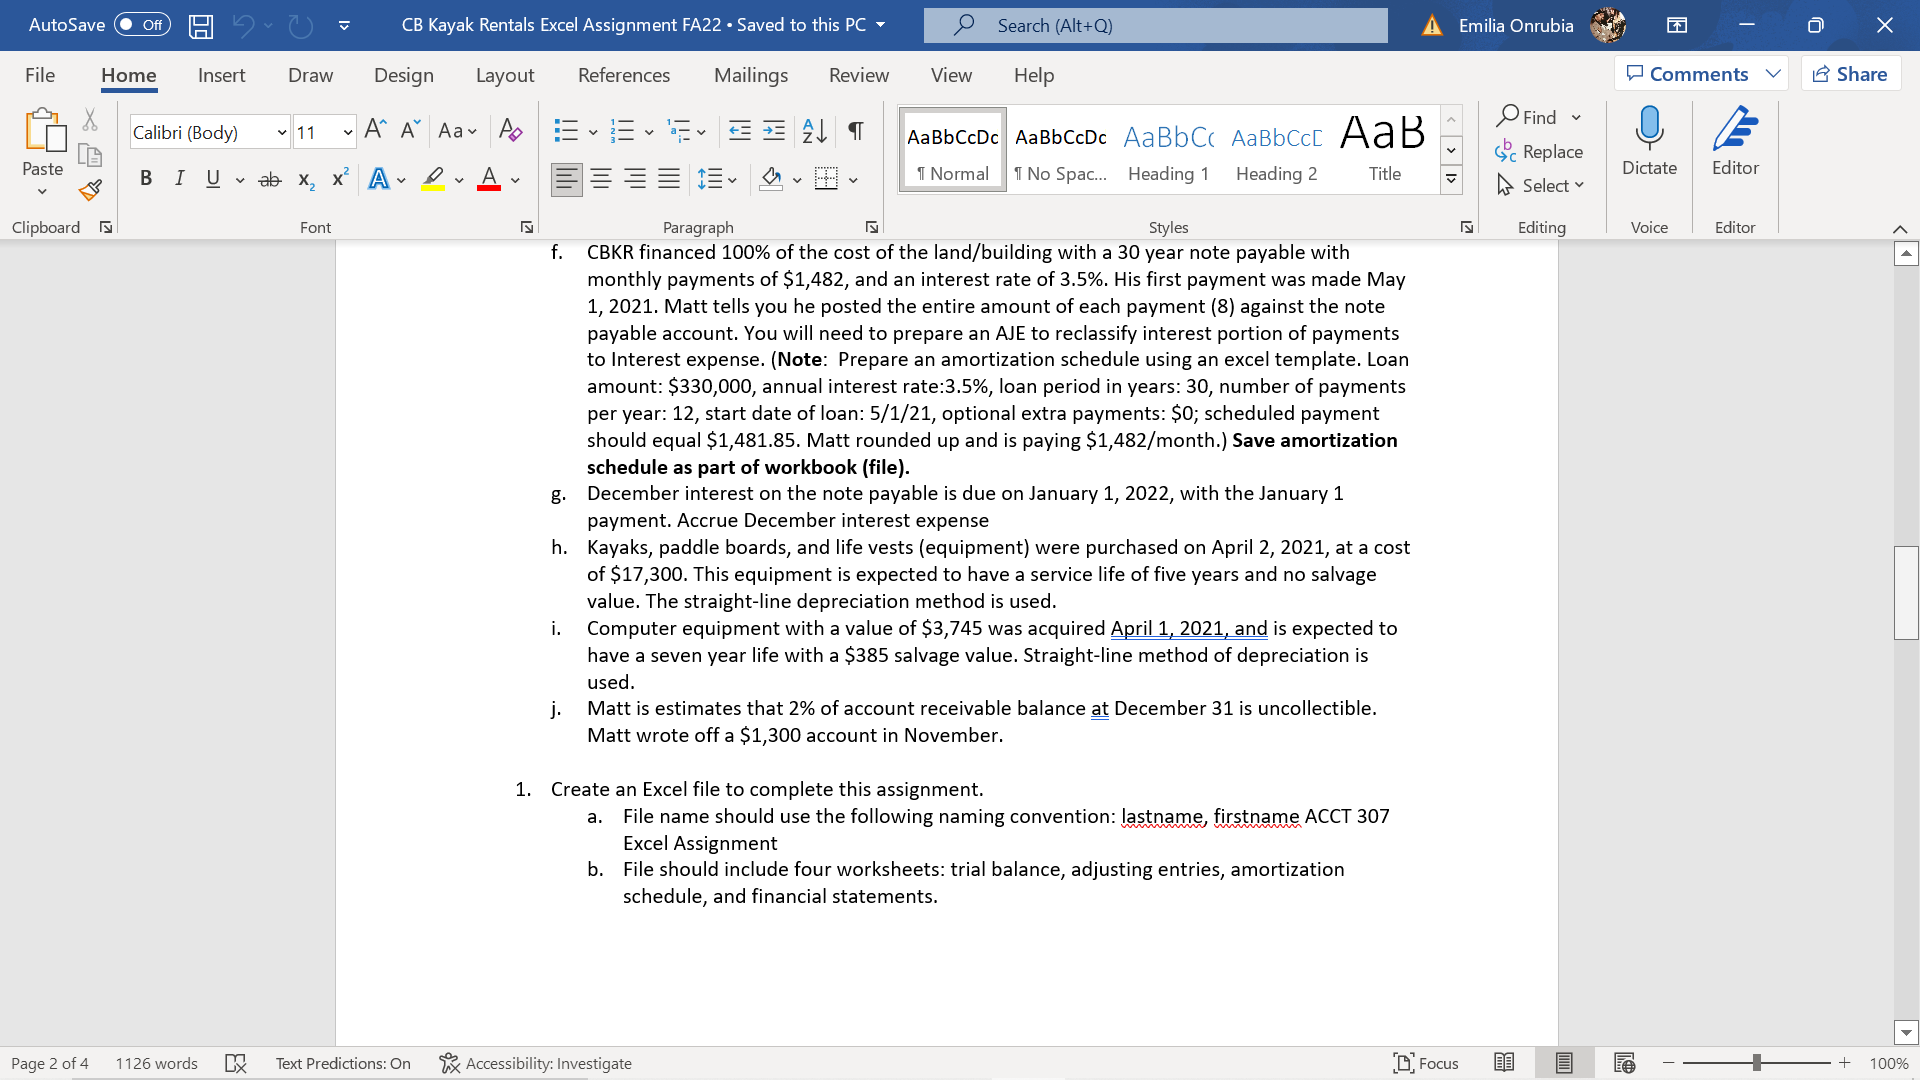Viewport: 1920px width, 1080px height.
Task: Increase font size with the grow icon
Action: (375, 129)
